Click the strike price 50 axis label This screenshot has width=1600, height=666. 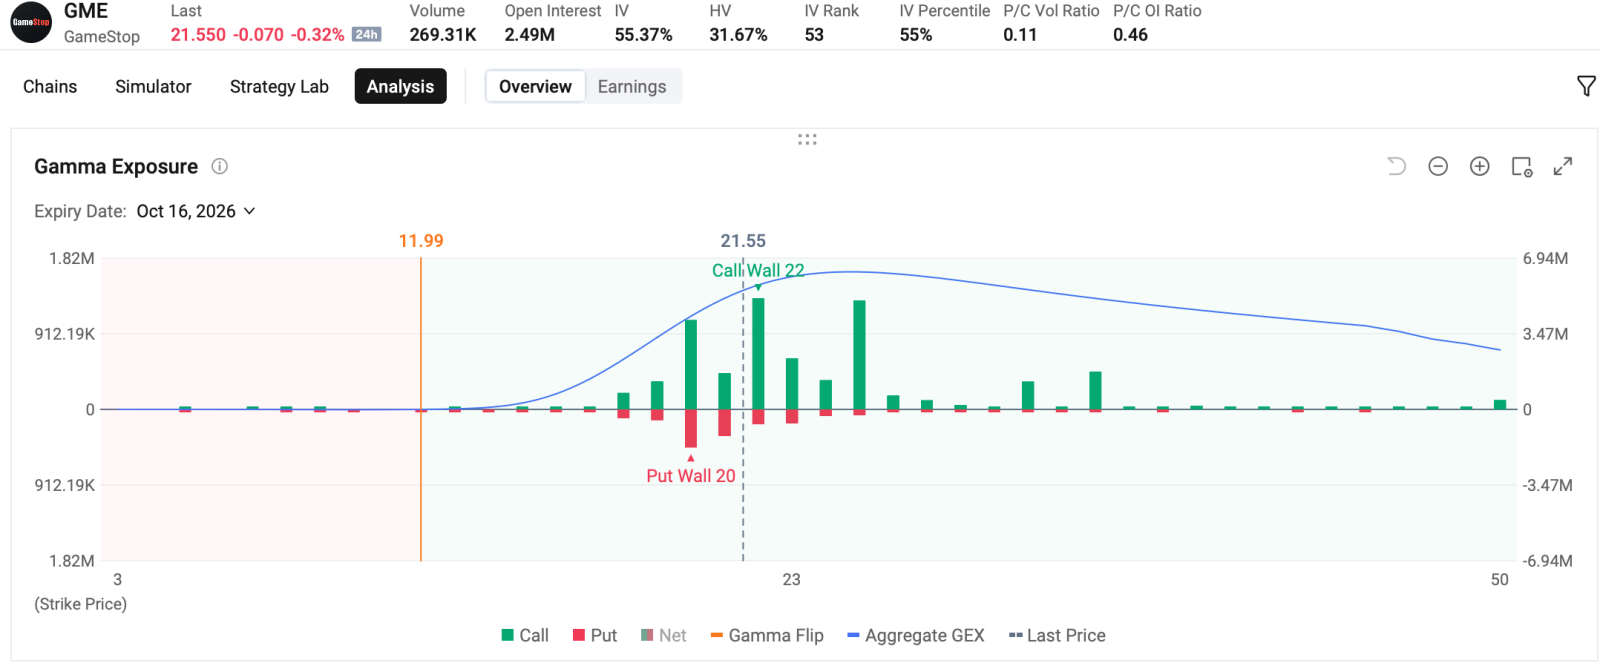[1499, 579]
